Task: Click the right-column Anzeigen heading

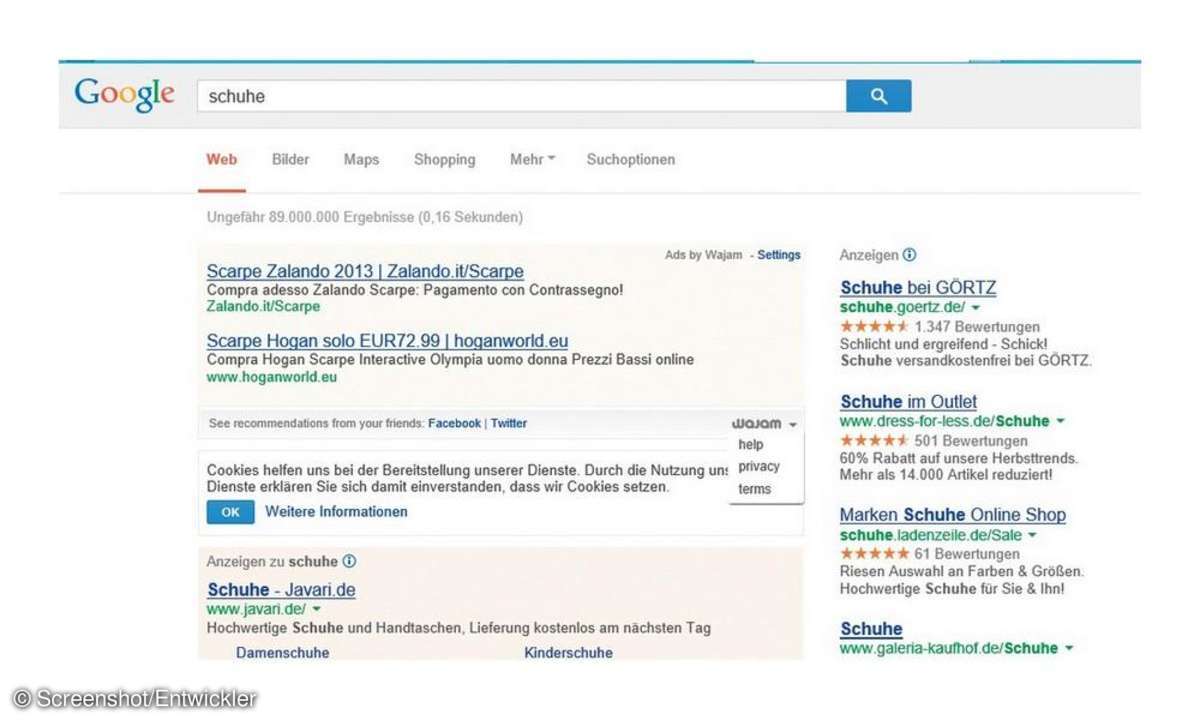Action: coord(869,255)
